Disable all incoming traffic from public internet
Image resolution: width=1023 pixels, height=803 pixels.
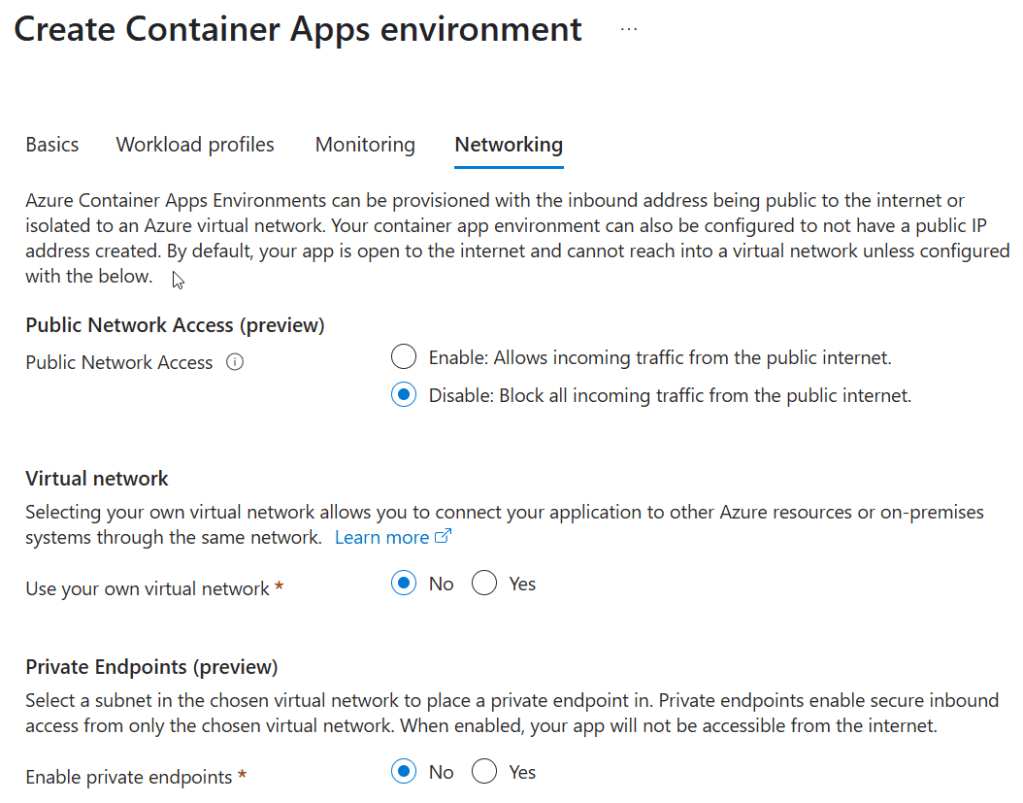(x=403, y=394)
